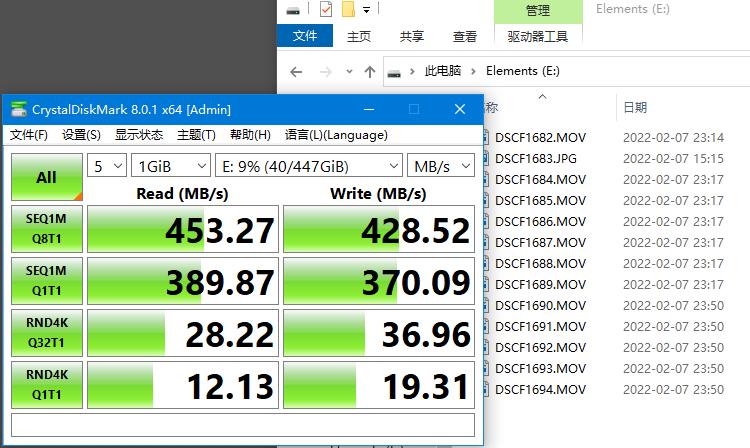
Task: Select file DSCF1688.MOV
Action: click(540, 264)
